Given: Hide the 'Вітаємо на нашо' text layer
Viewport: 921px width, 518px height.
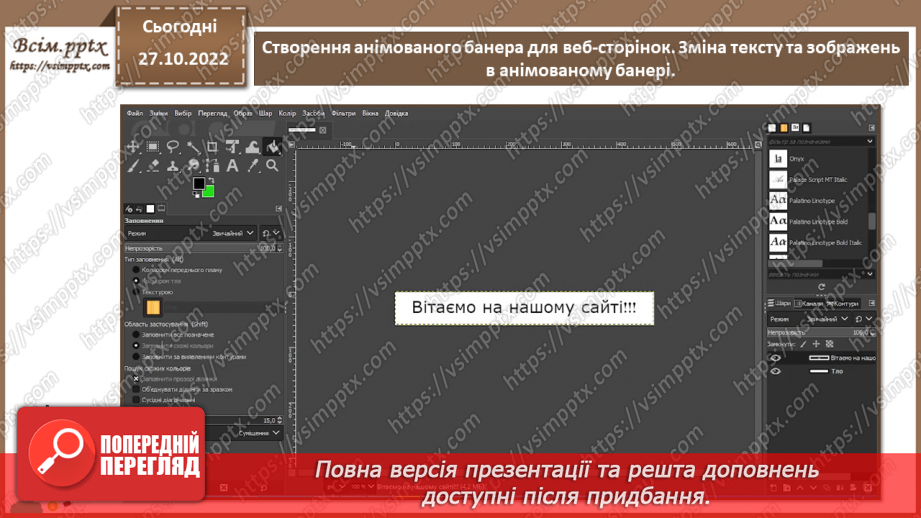Looking at the screenshot, I should pos(775,358).
